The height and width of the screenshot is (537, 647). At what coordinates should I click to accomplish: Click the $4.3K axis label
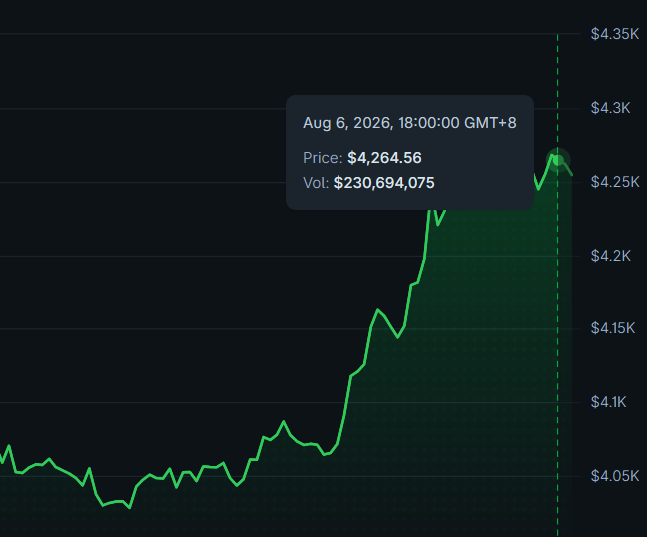point(610,108)
